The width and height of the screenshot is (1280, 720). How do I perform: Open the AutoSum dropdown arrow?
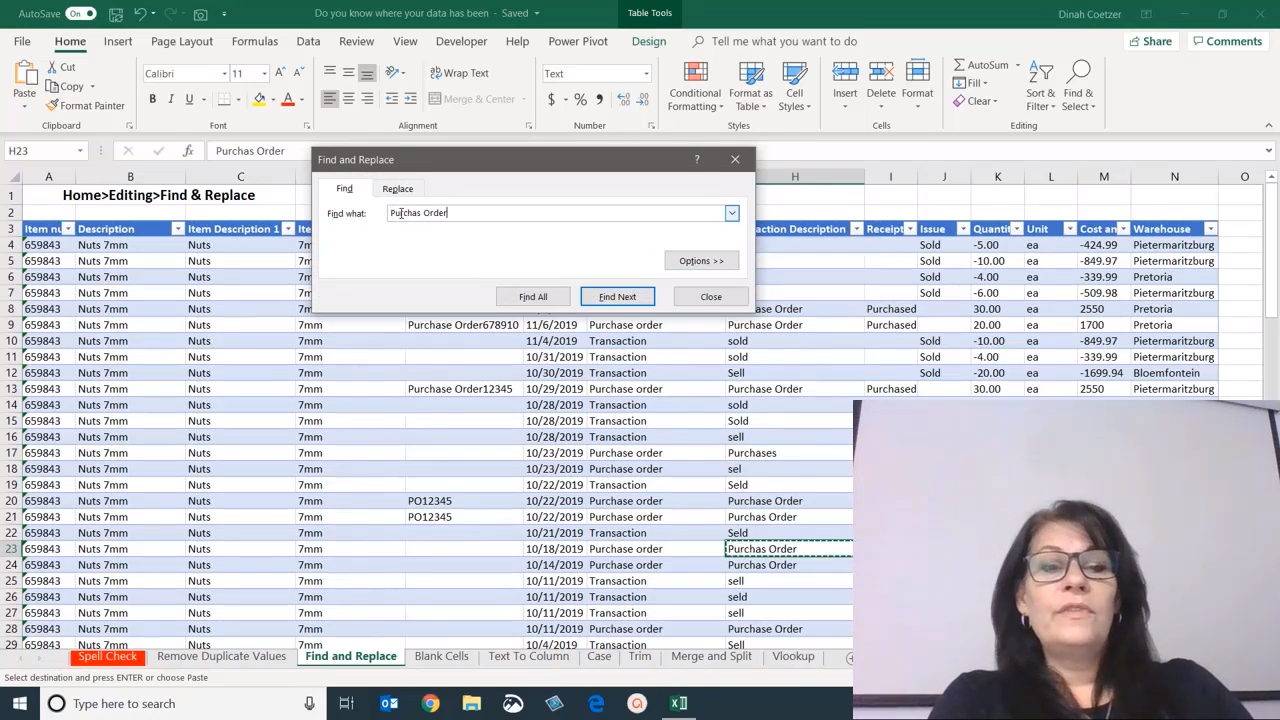pos(1017,66)
